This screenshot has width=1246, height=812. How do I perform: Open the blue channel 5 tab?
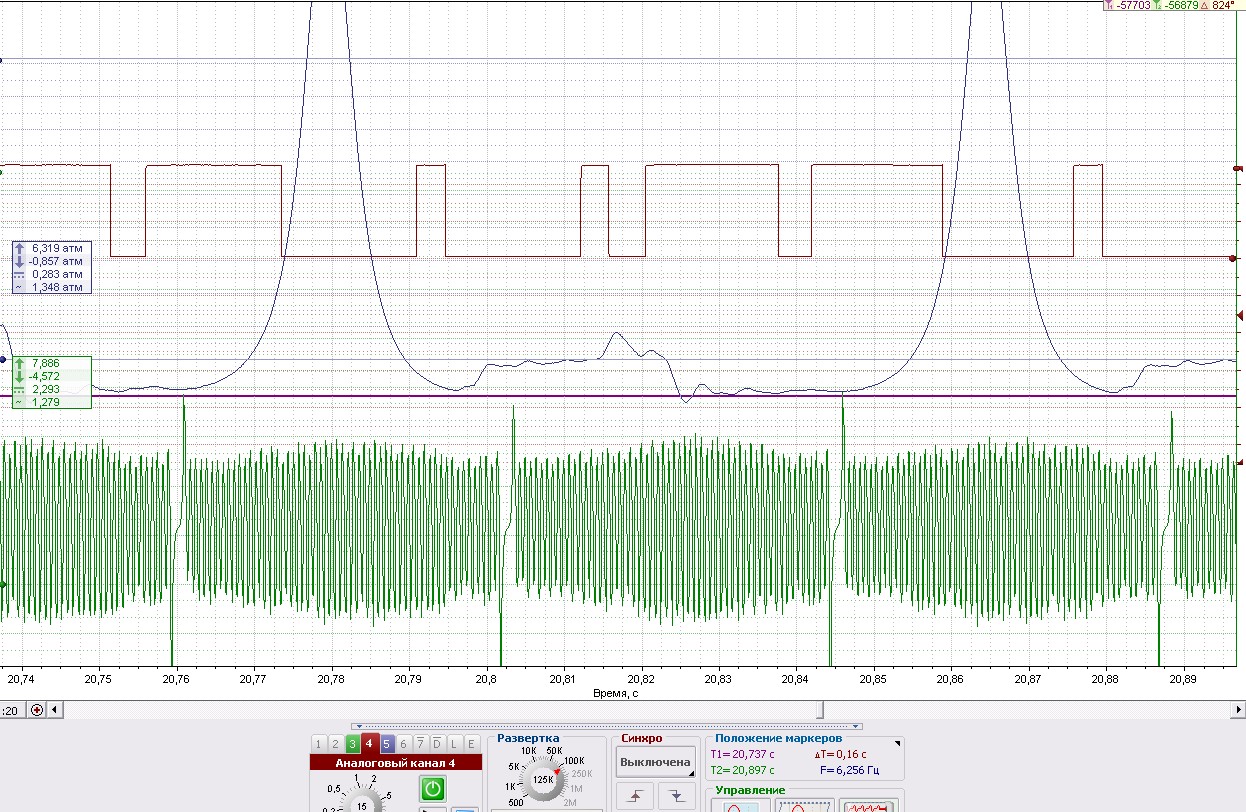[x=386, y=743]
